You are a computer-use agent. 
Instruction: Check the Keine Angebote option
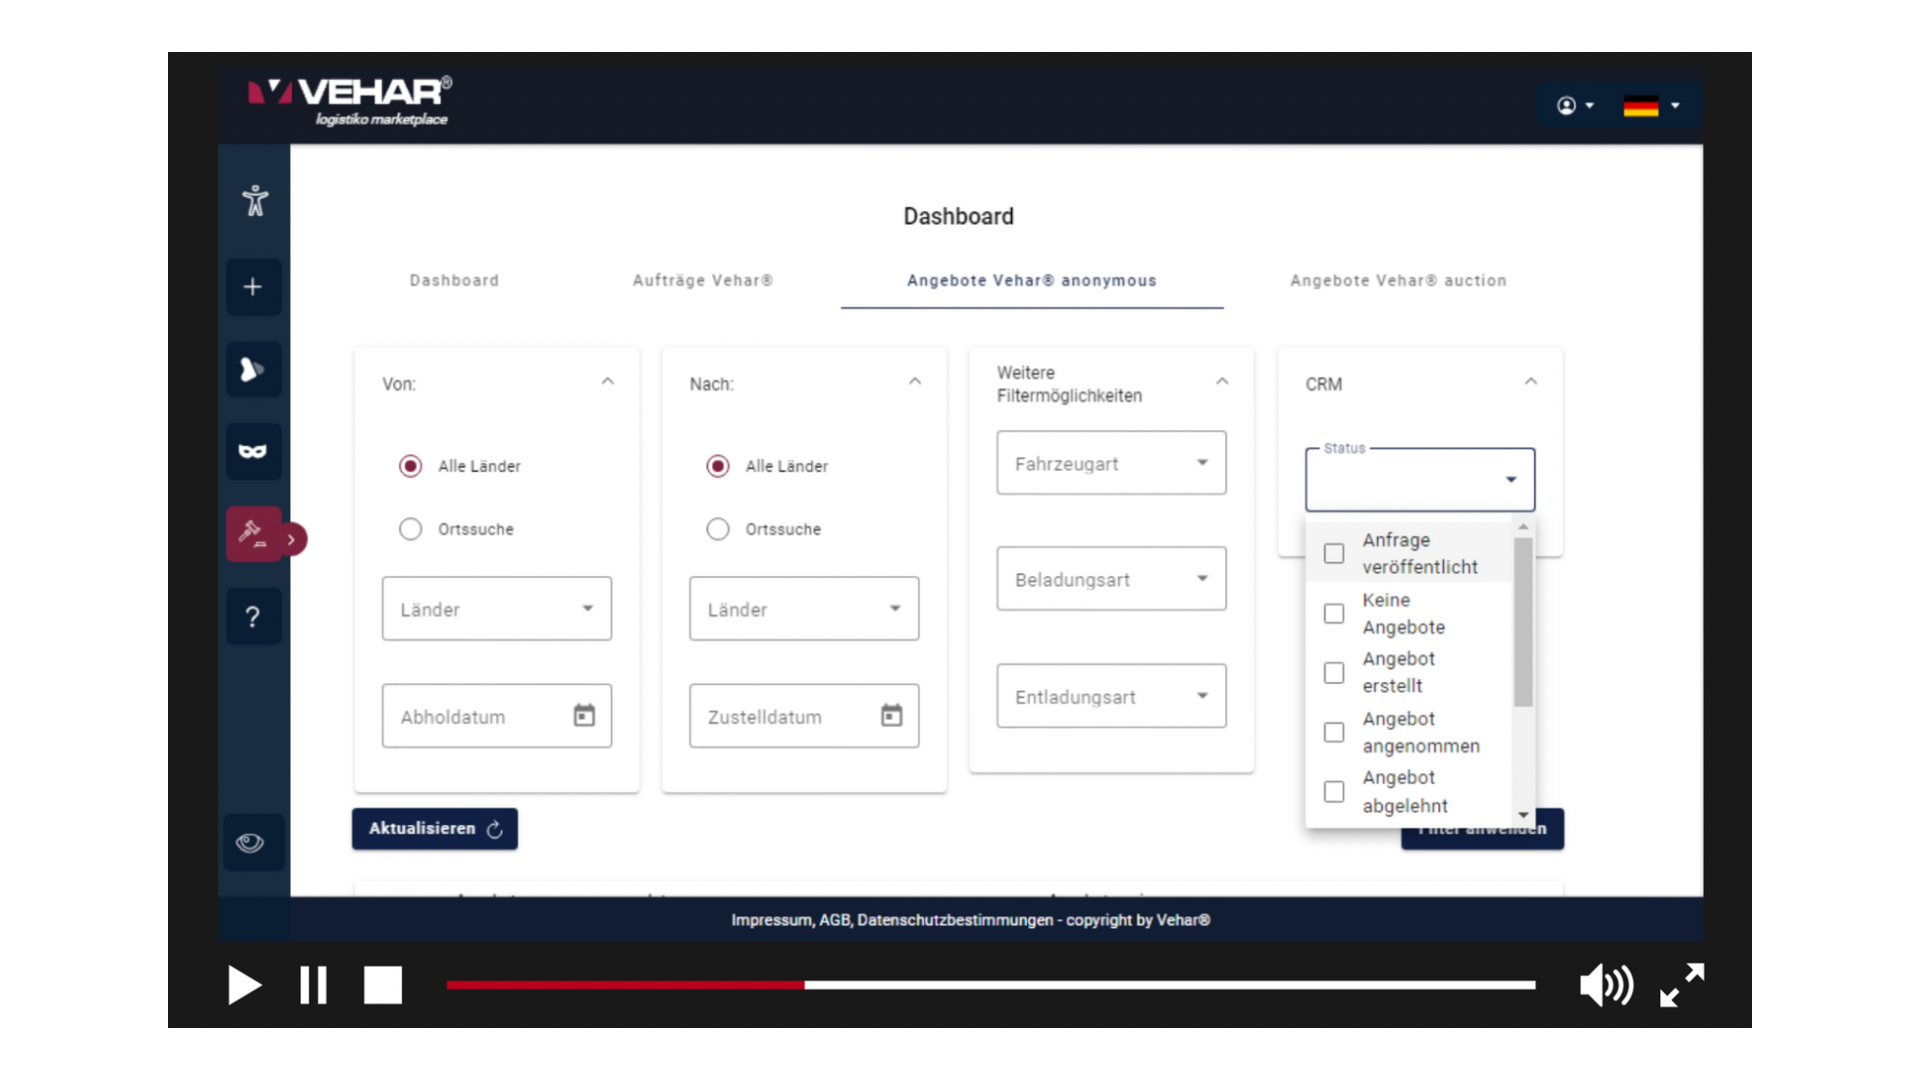pyautogui.click(x=1334, y=613)
